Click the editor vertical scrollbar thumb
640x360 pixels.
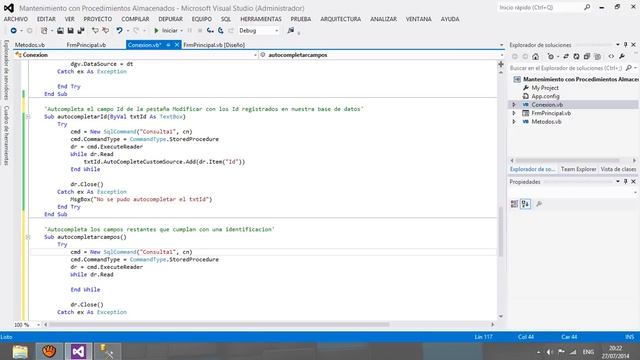(501, 232)
